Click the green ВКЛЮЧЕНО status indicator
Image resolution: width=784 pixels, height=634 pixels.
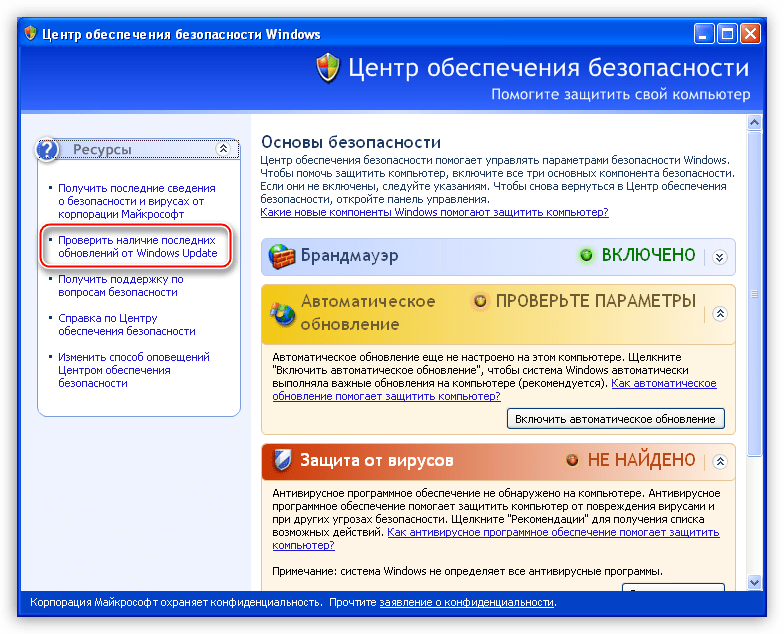(586, 256)
